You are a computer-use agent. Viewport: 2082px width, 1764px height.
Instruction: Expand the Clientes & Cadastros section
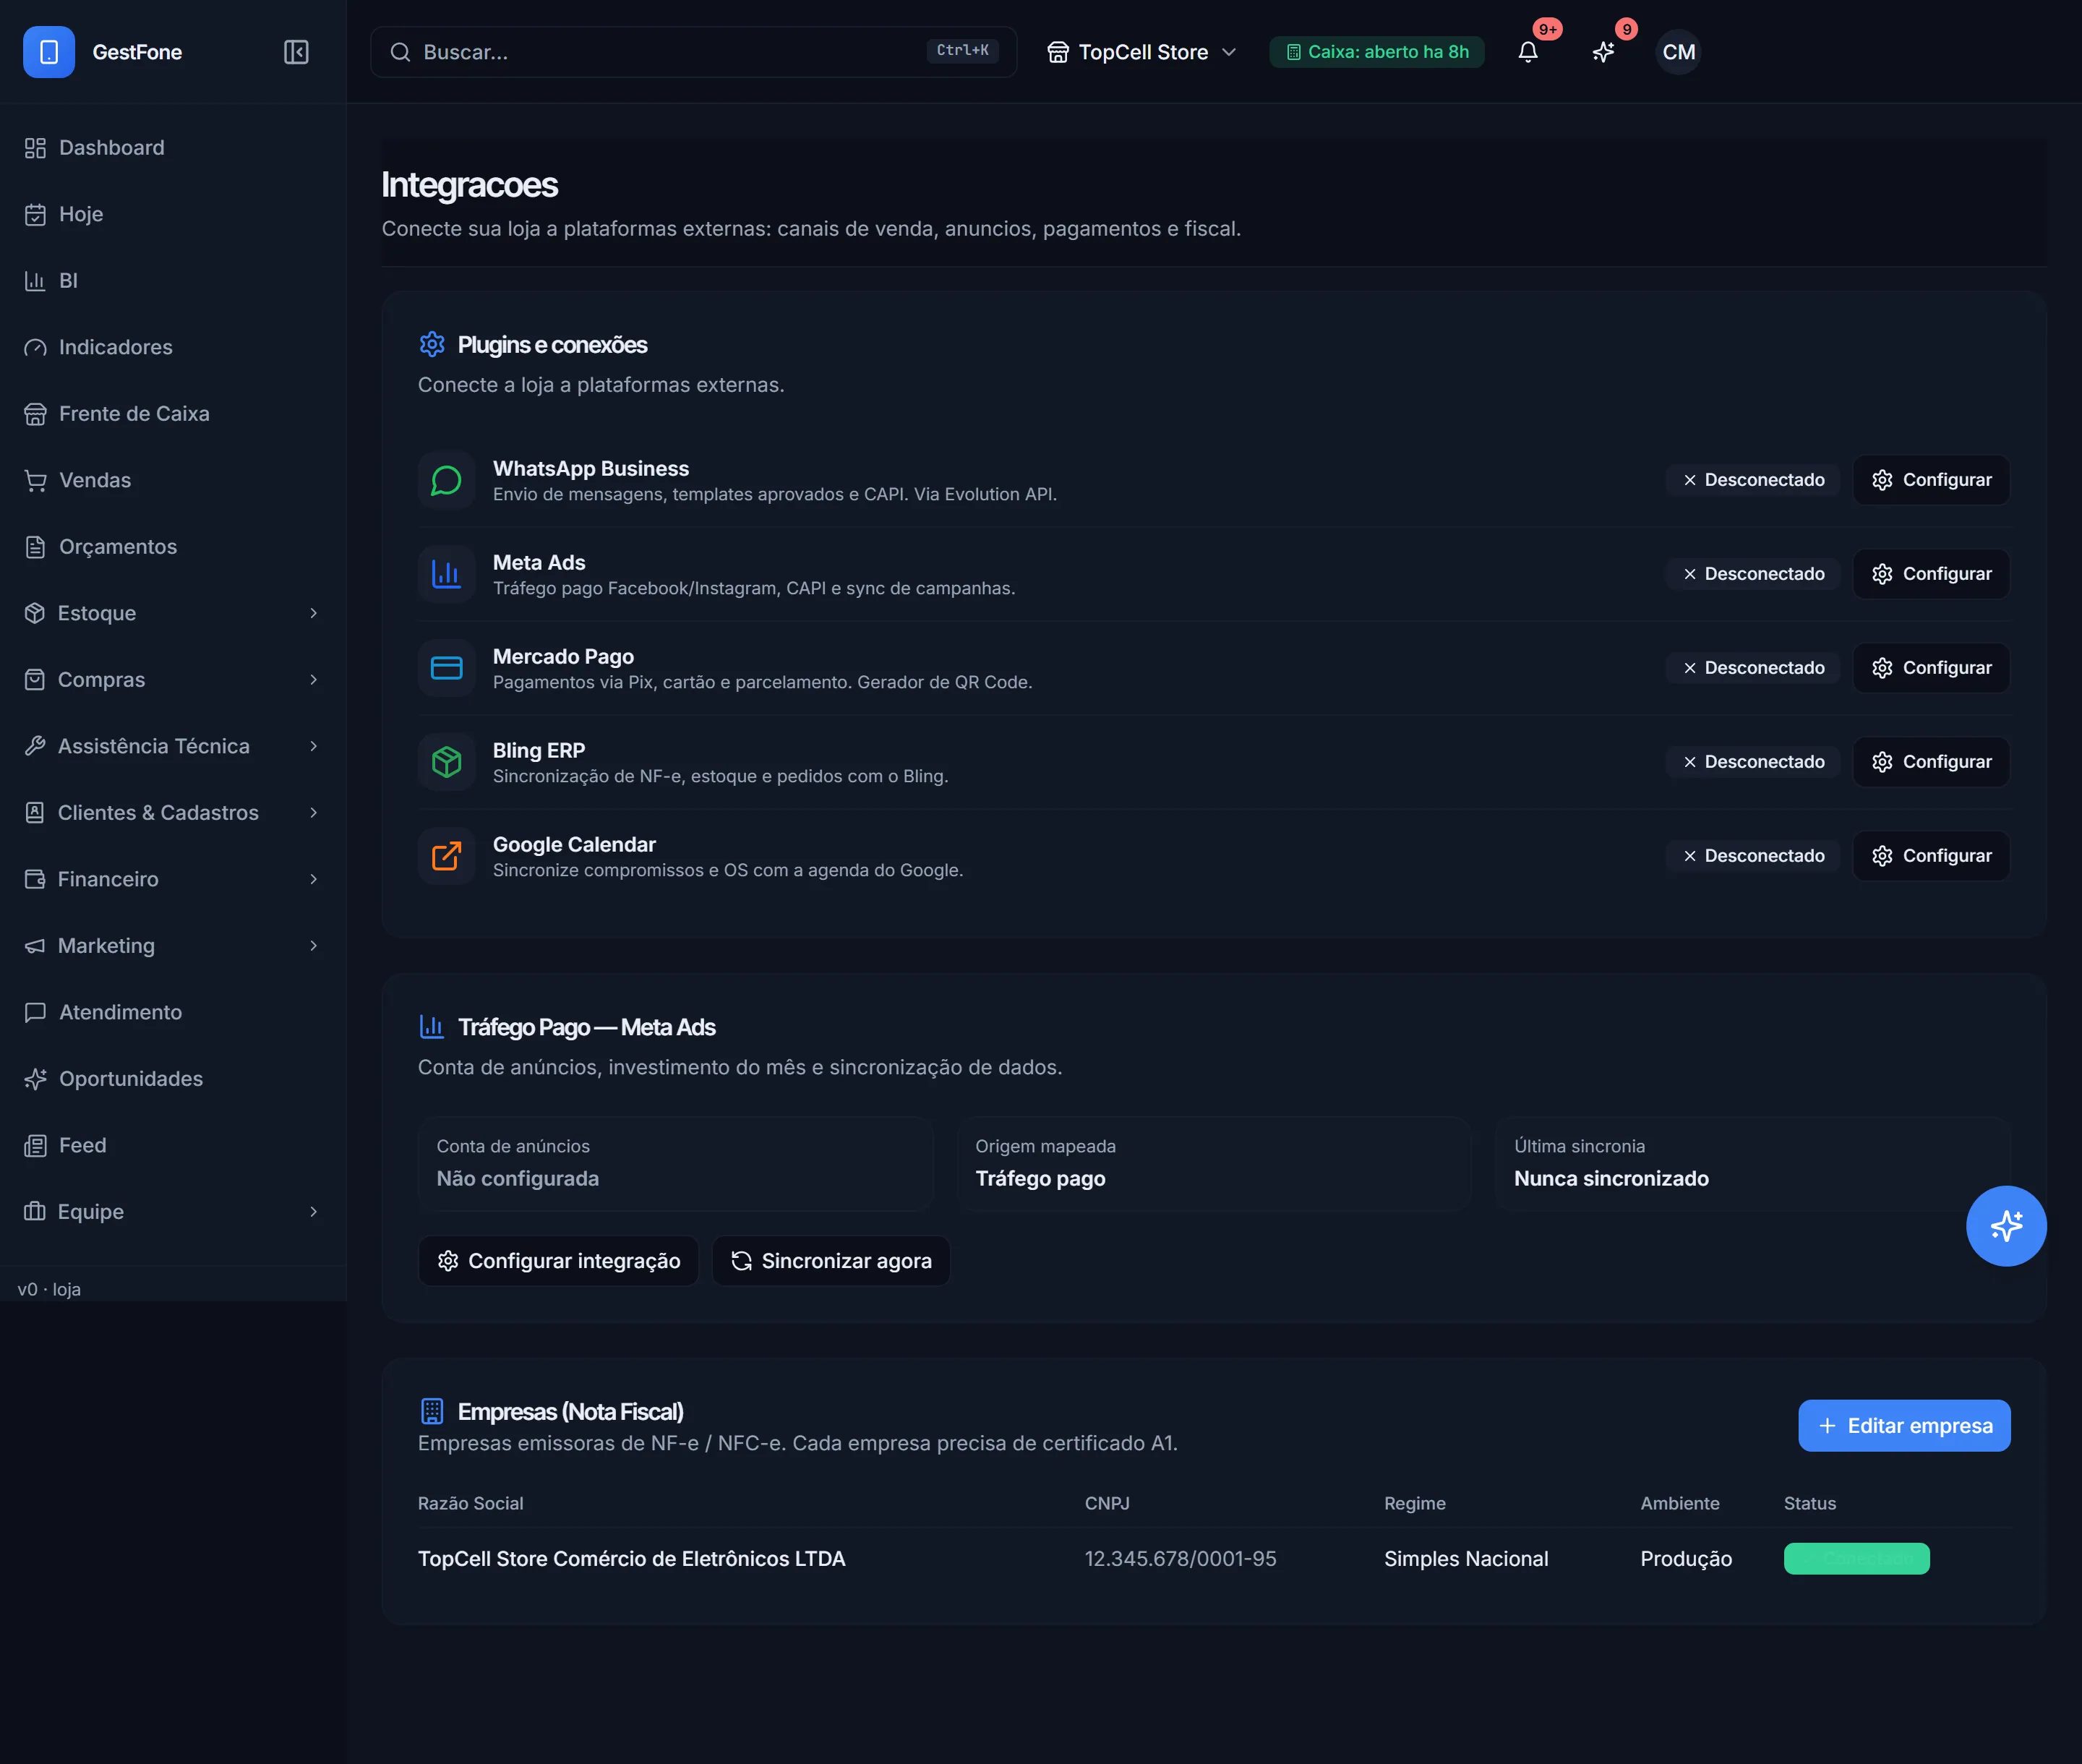point(174,813)
